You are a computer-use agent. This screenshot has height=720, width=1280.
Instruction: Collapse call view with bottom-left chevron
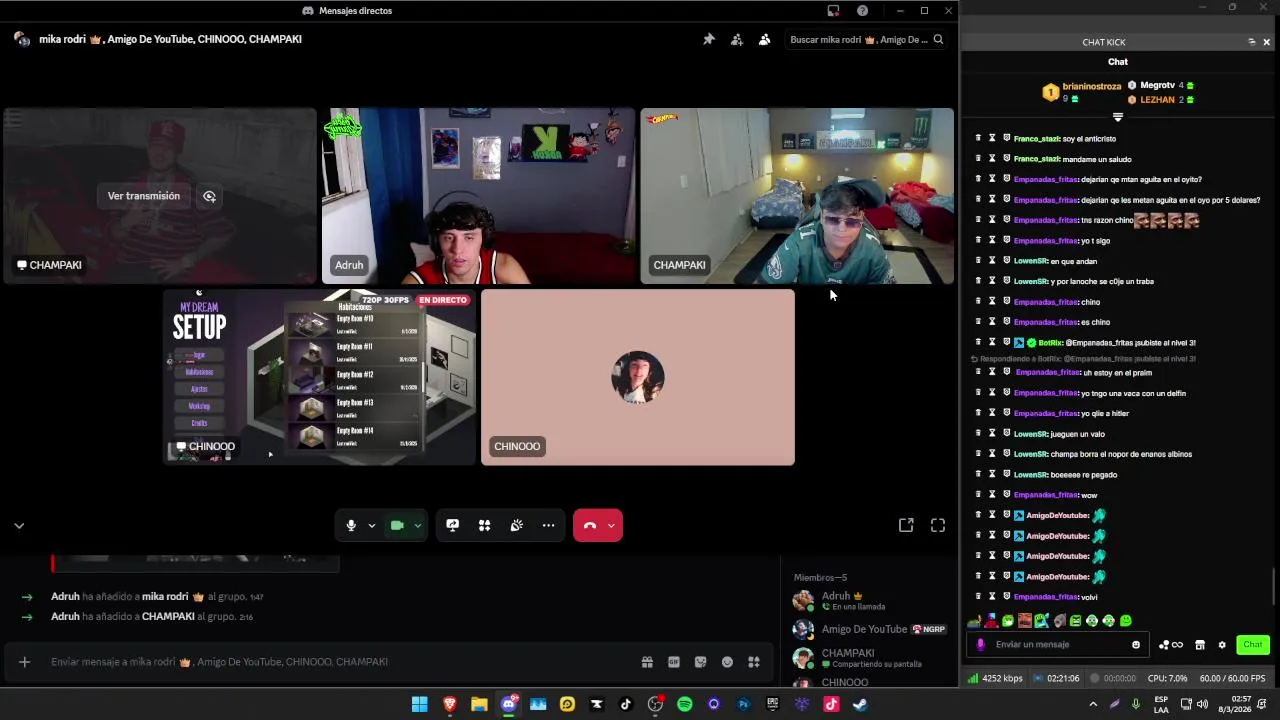(x=19, y=525)
